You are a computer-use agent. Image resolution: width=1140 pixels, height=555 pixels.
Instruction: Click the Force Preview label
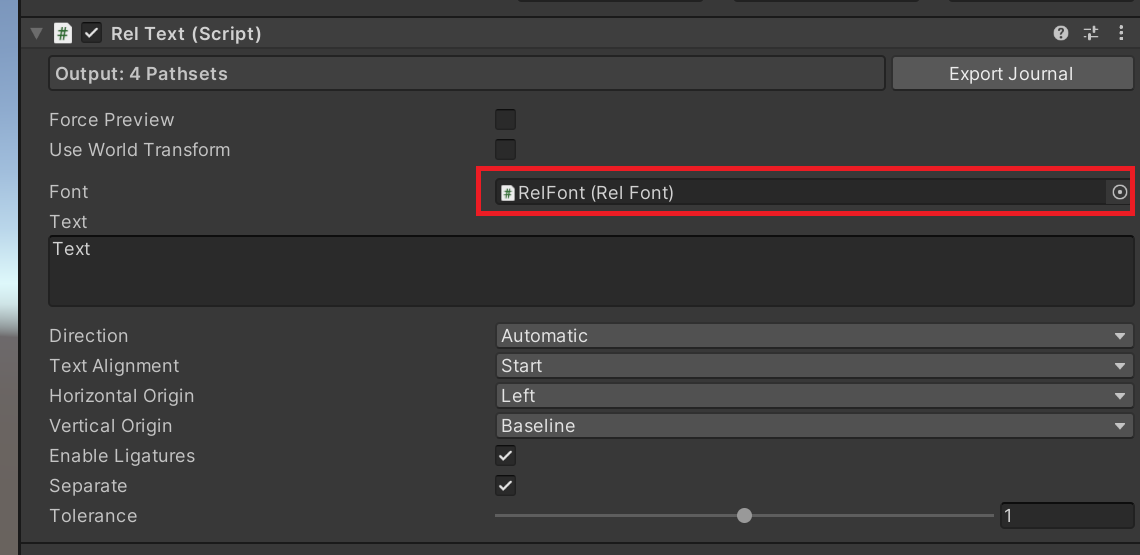(x=112, y=119)
